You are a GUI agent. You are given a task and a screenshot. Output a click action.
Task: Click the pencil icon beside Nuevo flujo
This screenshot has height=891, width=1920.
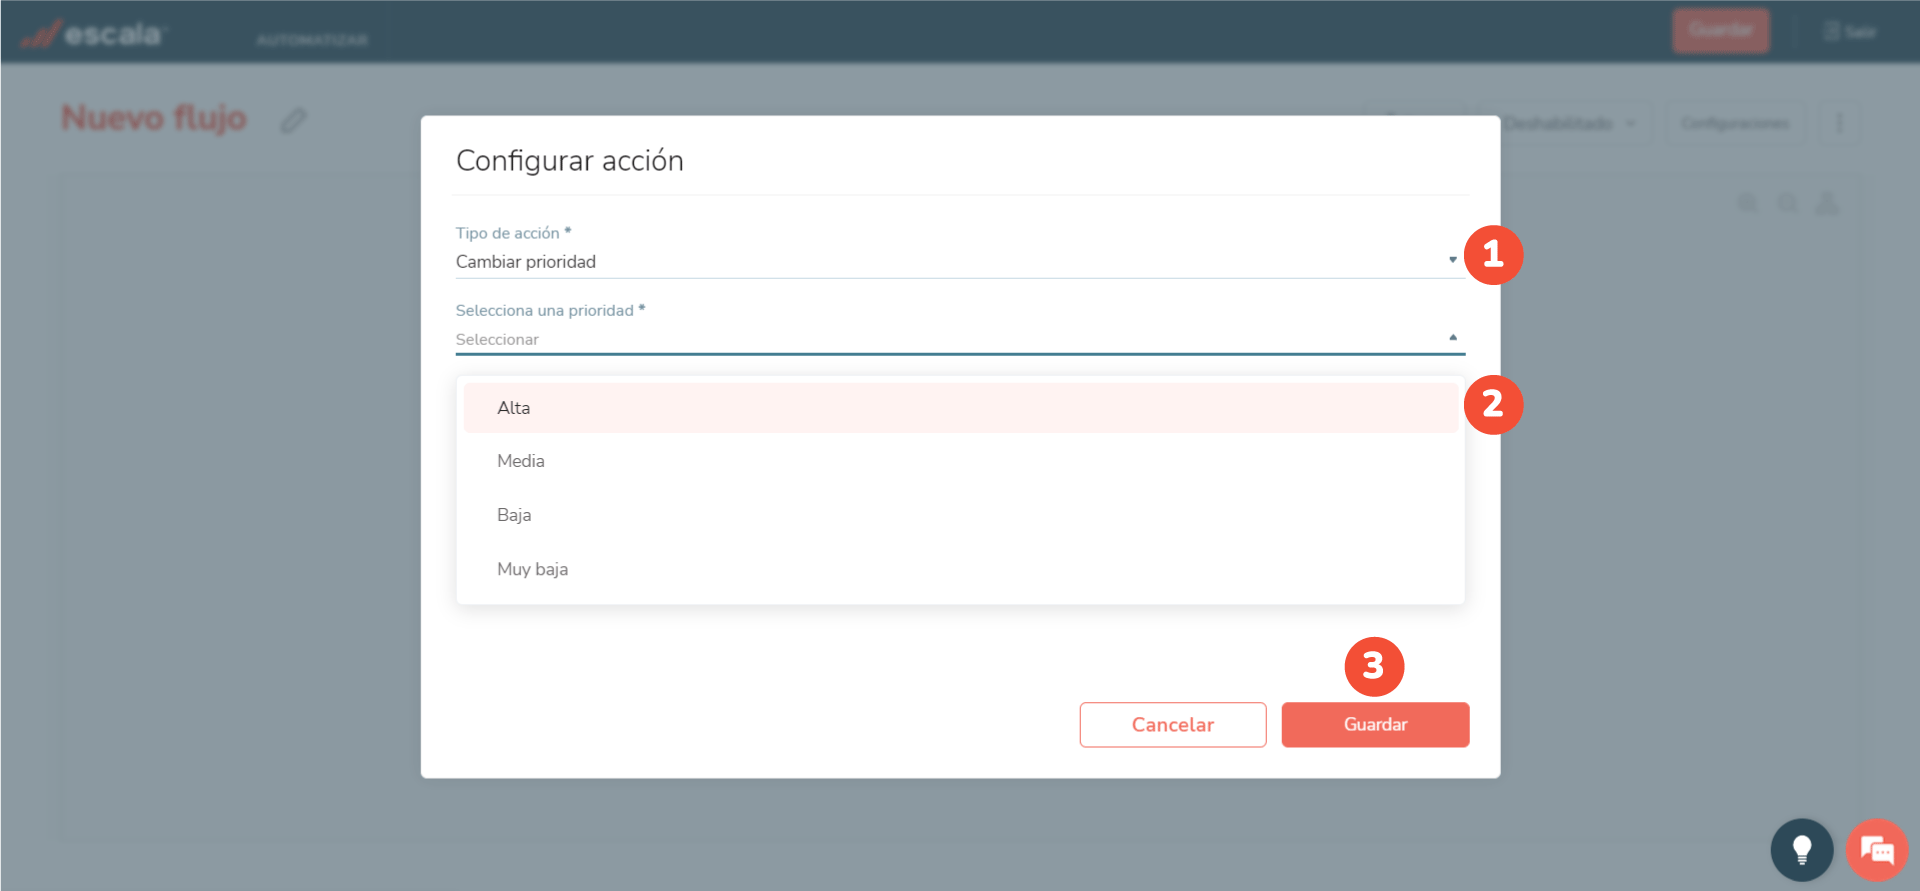point(293,120)
